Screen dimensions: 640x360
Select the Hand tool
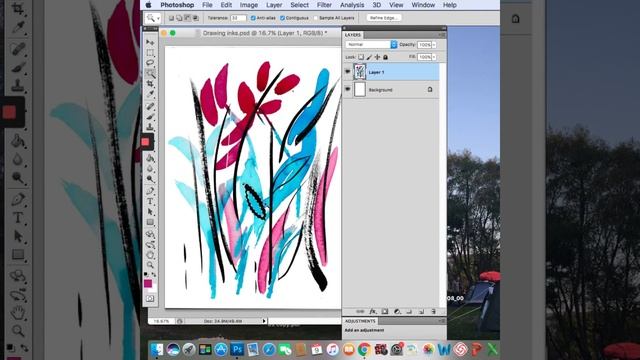coord(150,255)
